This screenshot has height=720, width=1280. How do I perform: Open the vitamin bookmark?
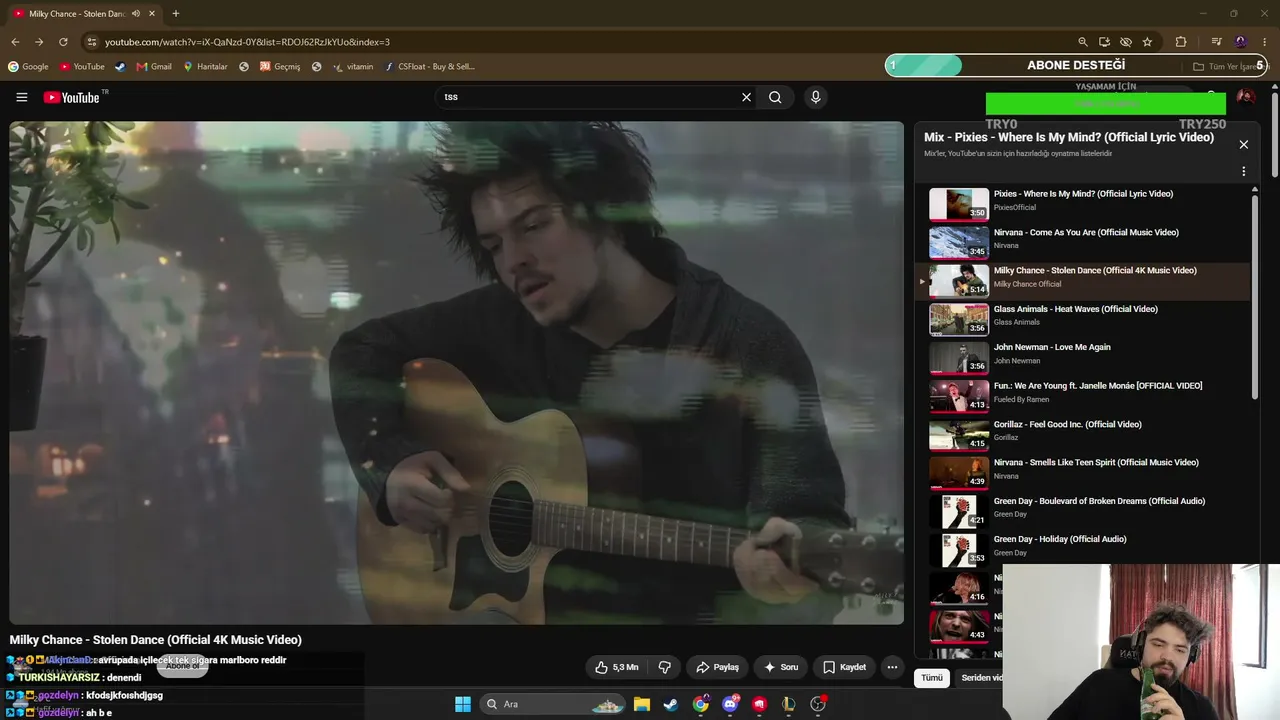(353, 67)
